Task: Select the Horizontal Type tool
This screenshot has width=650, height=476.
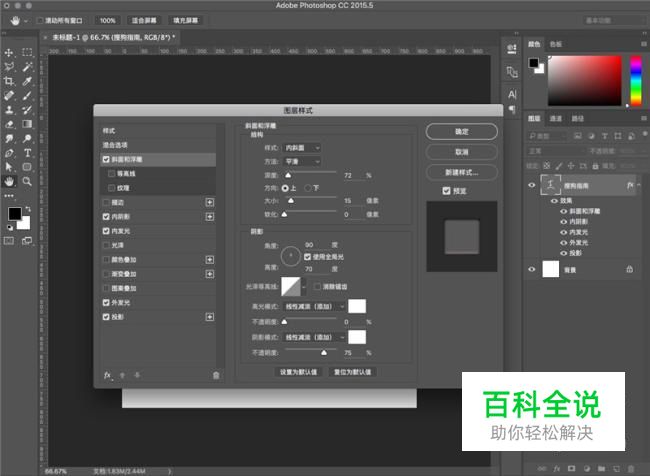Action: (27, 153)
